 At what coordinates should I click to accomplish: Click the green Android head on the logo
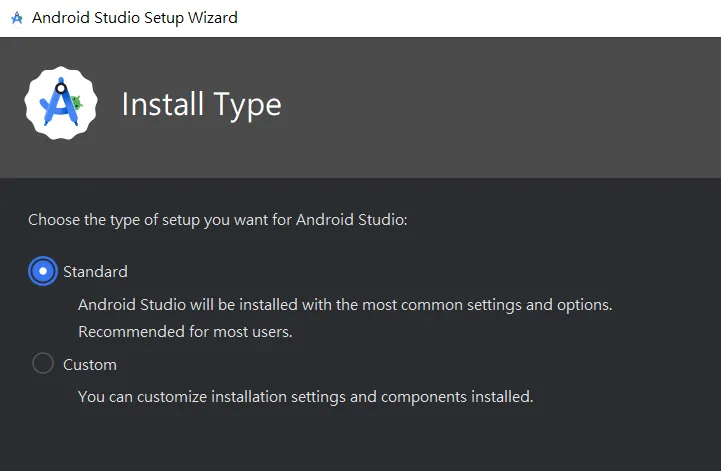point(76,101)
